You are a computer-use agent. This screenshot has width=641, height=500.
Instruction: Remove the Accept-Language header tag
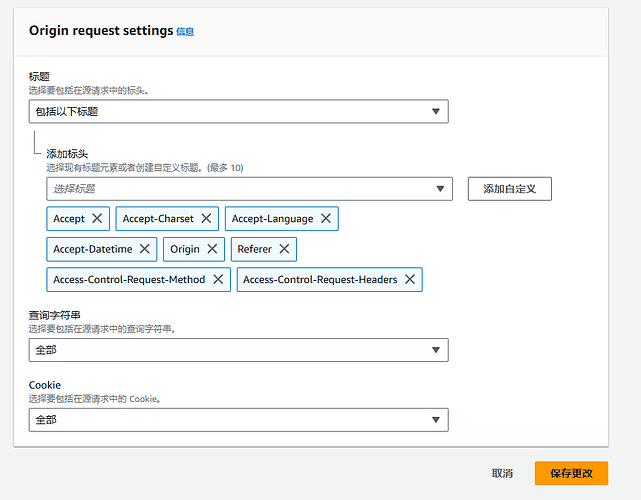pos(326,218)
